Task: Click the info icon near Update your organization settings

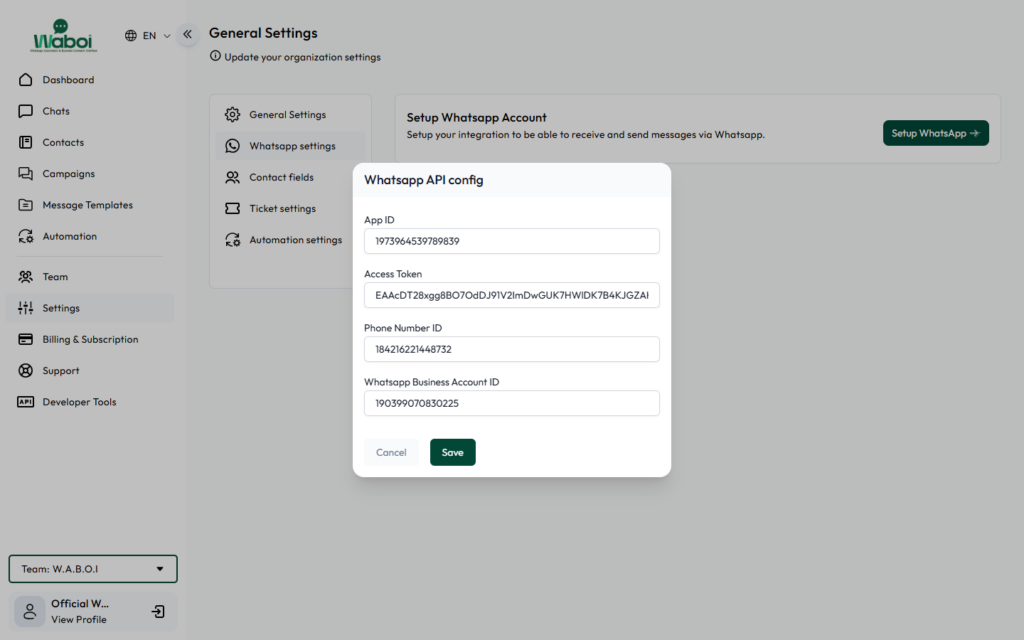Action: (x=215, y=56)
